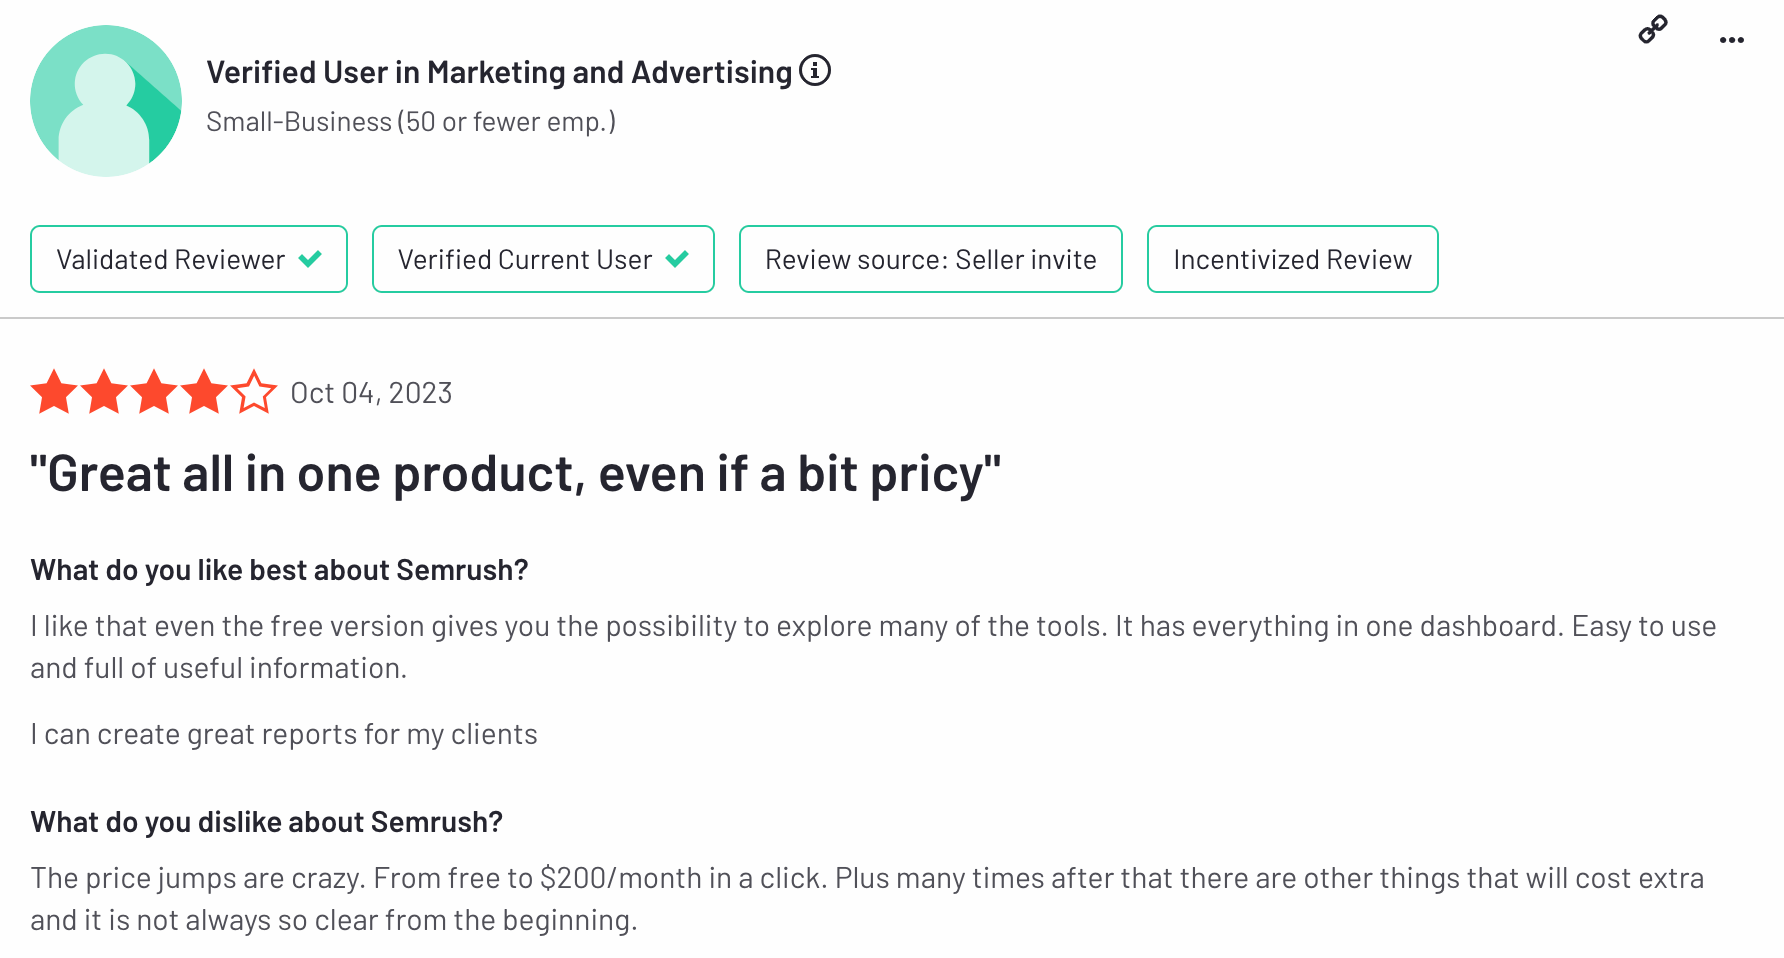1784x958 pixels.
Task: Click the second red rating star
Action: 104,392
